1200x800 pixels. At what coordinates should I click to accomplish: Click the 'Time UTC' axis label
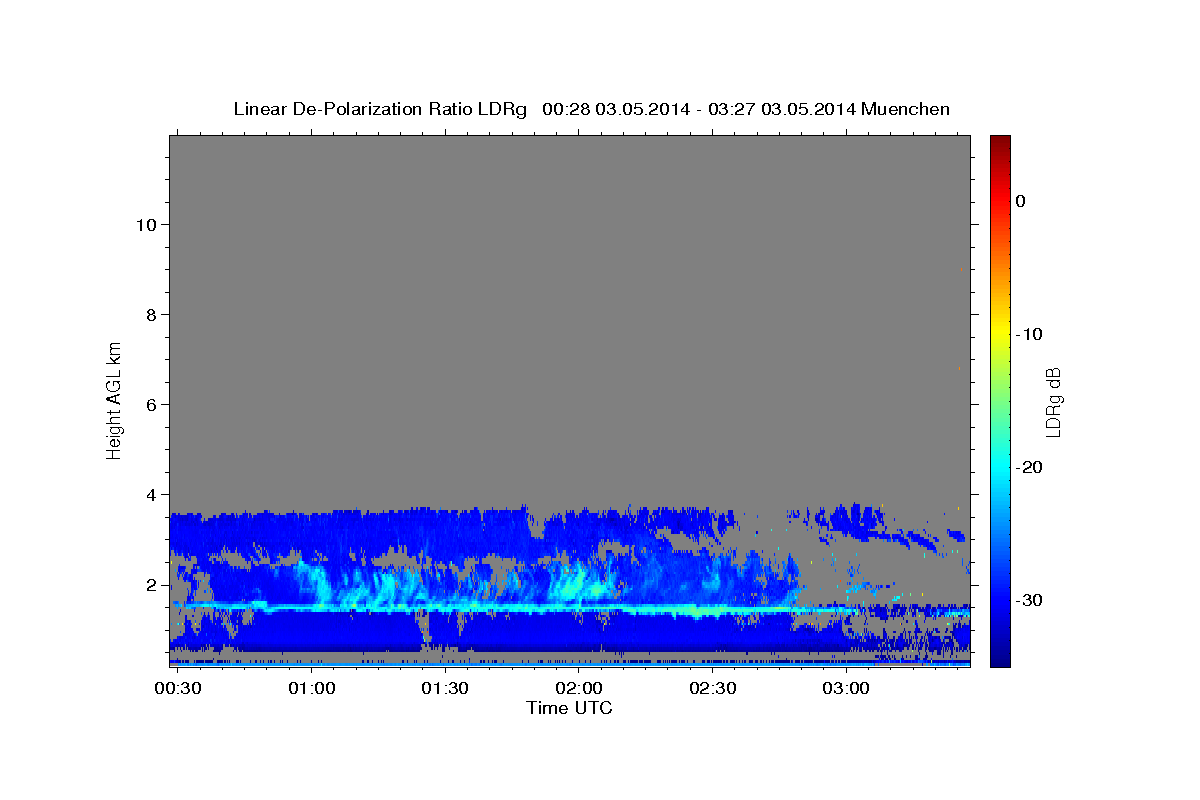569,708
